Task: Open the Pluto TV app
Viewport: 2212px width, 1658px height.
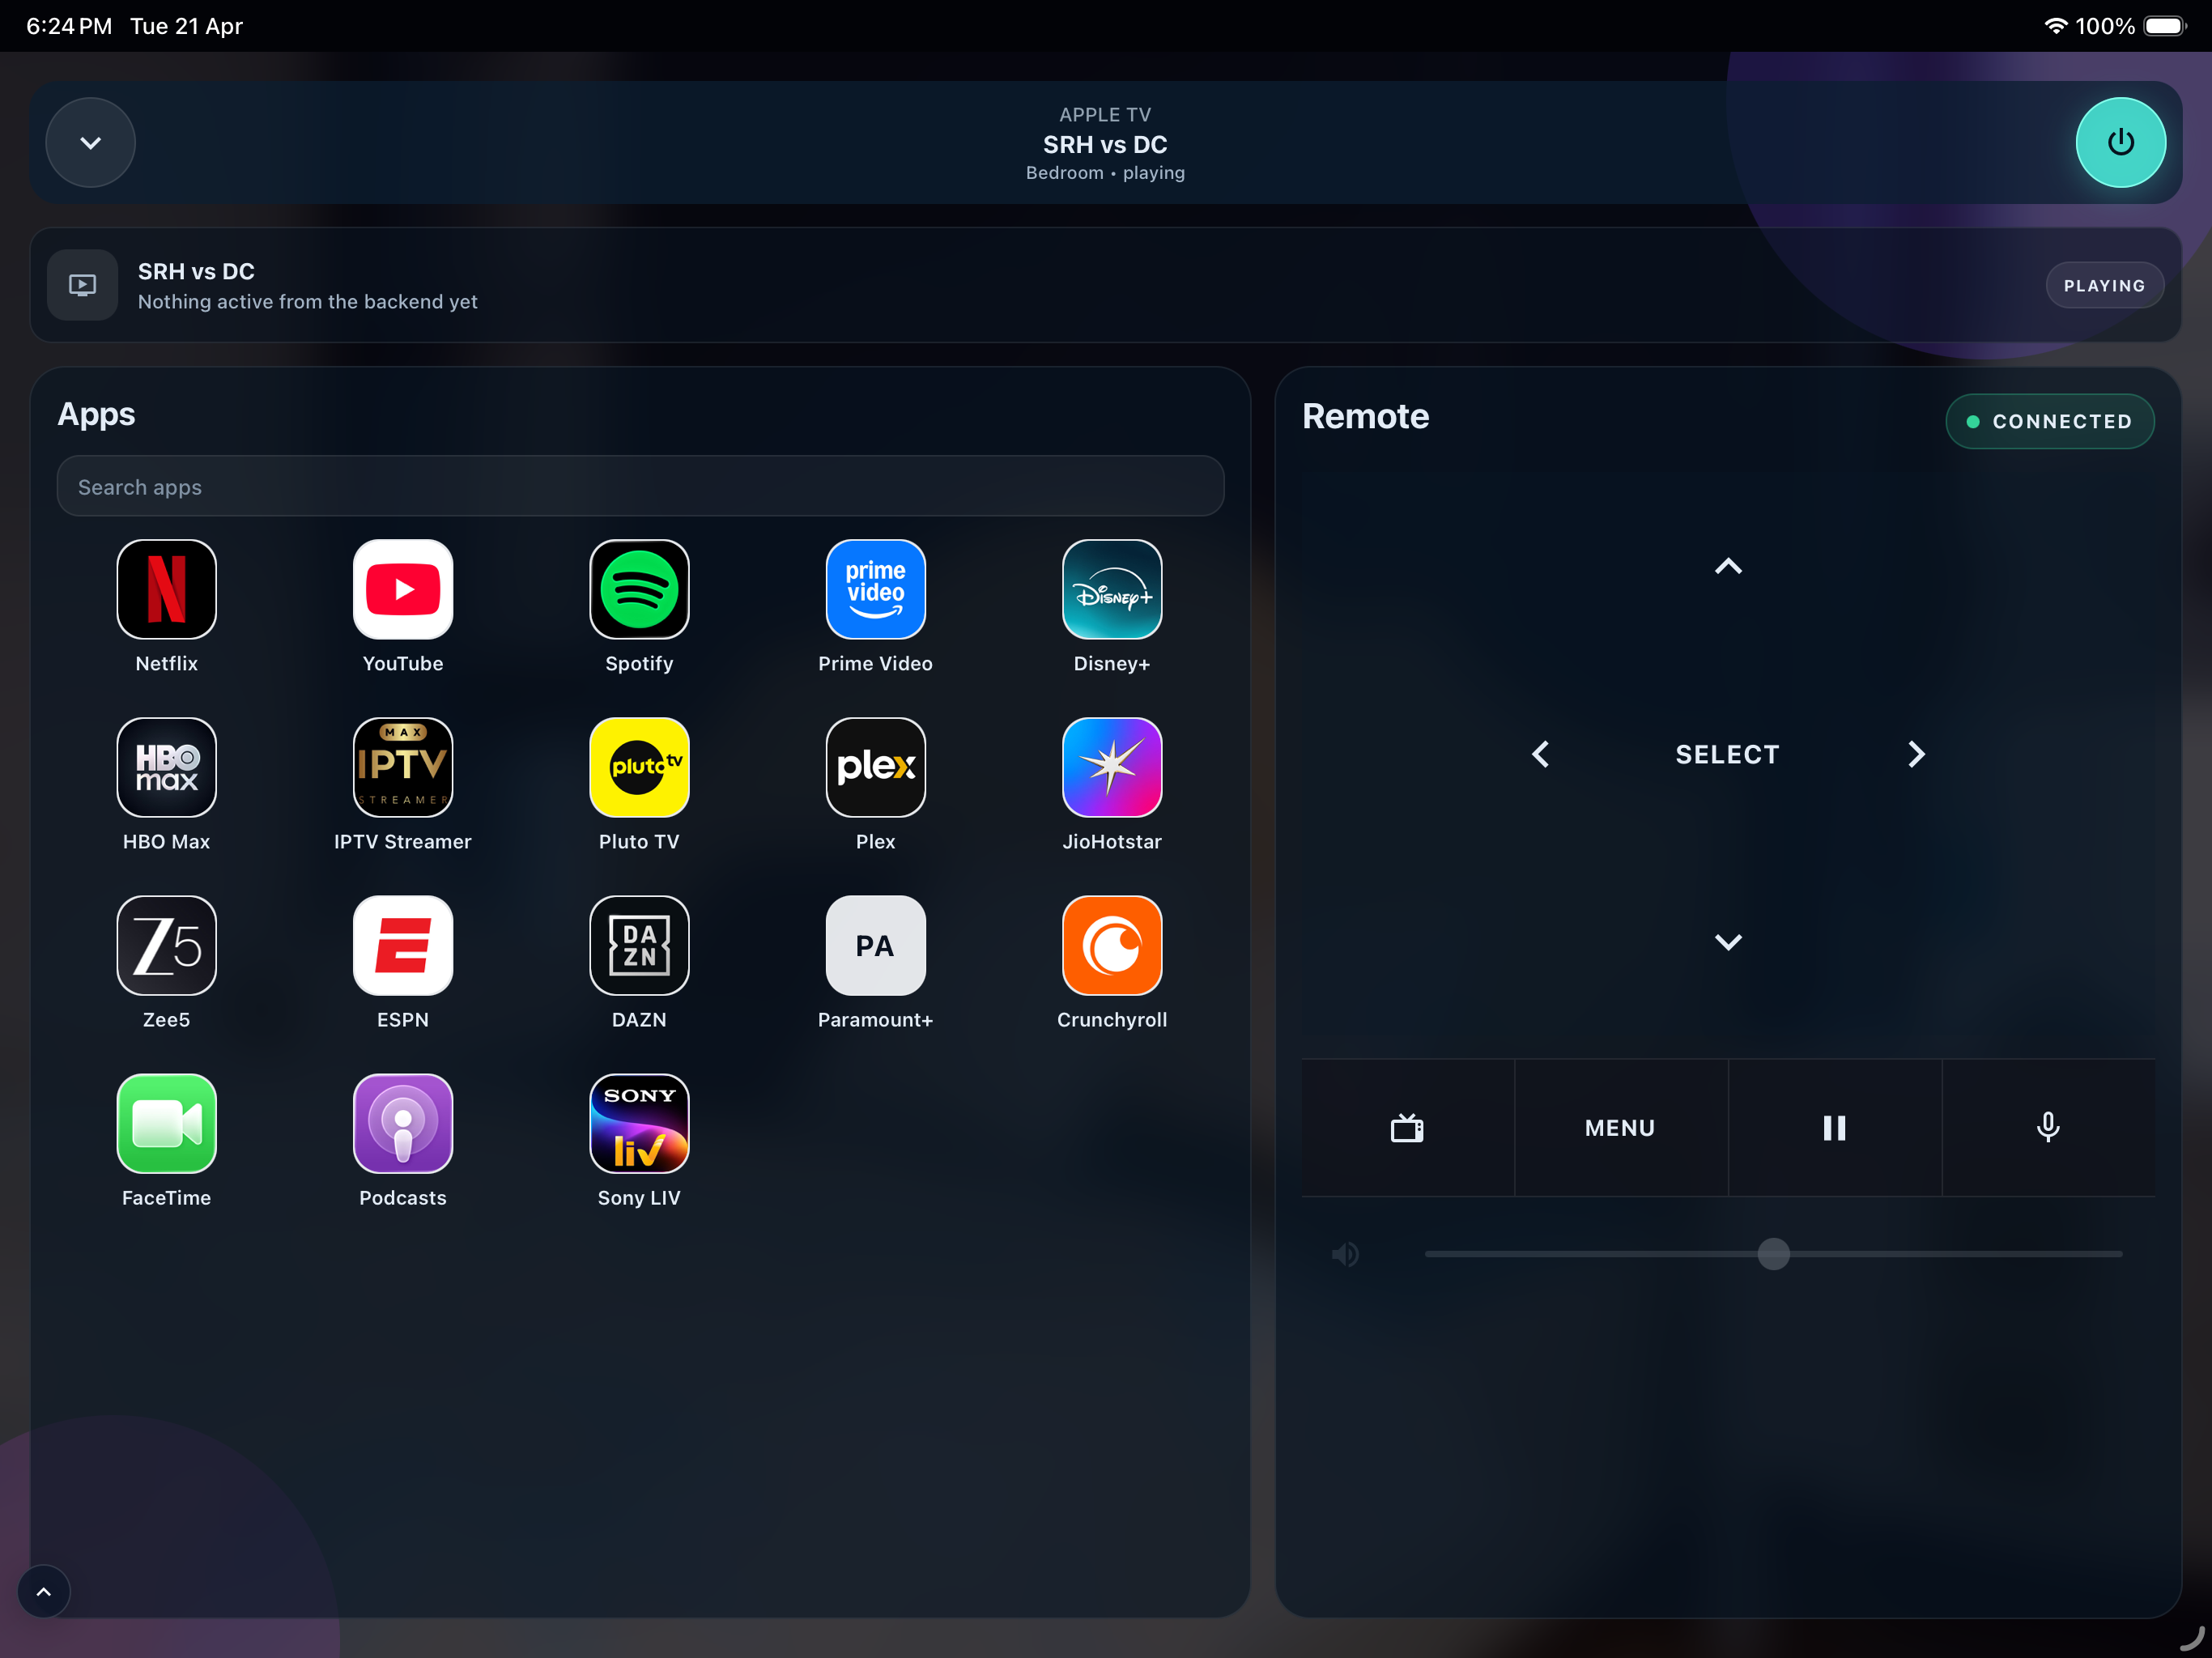Action: pos(639,767)
